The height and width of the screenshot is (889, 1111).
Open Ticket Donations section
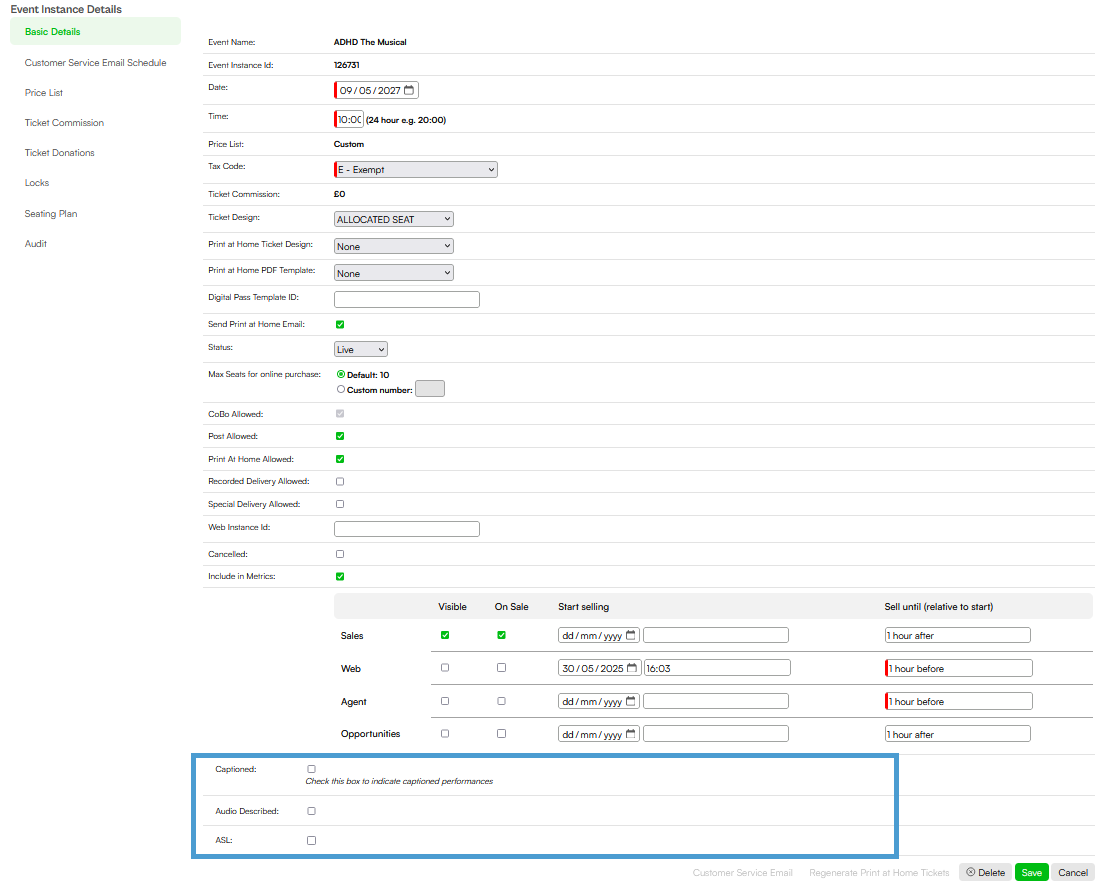coord(60,152)
